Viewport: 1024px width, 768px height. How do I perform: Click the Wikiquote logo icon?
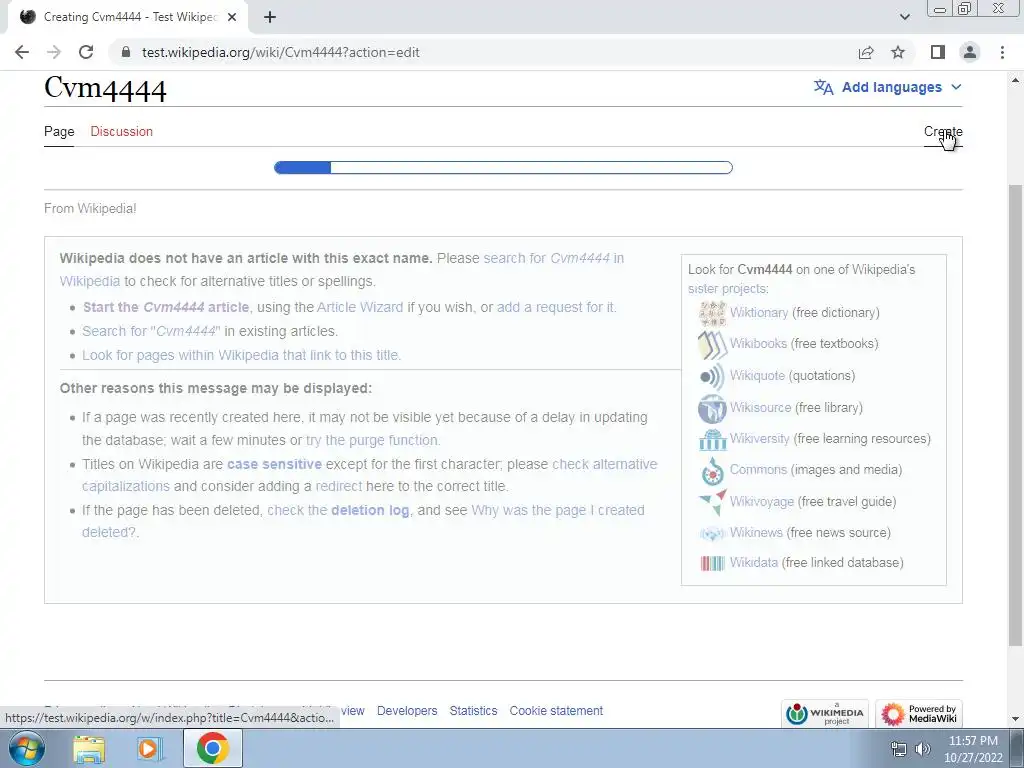(712, 376)
